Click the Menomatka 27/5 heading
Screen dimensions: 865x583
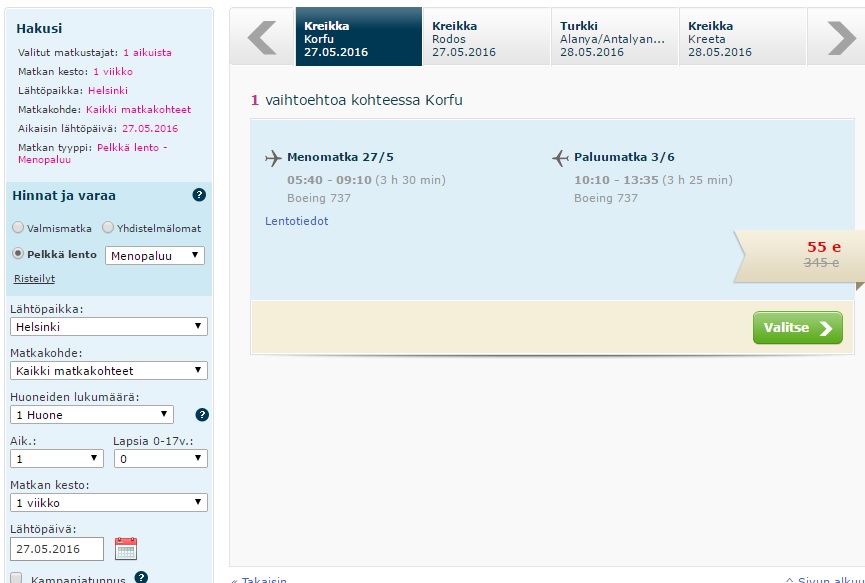point(340,157)
